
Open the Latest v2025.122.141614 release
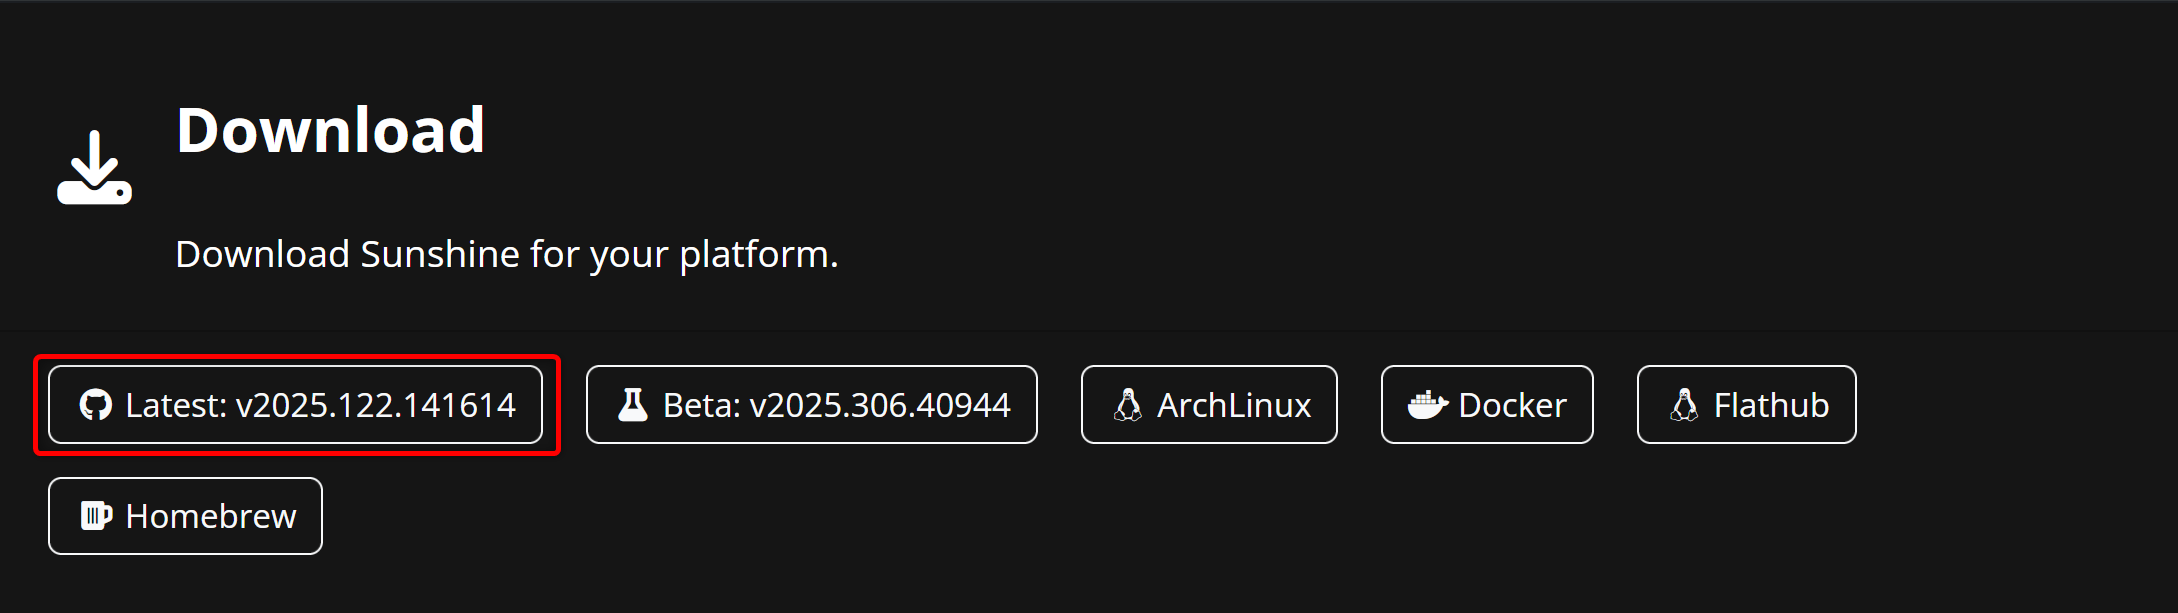[x=295, y=405]
